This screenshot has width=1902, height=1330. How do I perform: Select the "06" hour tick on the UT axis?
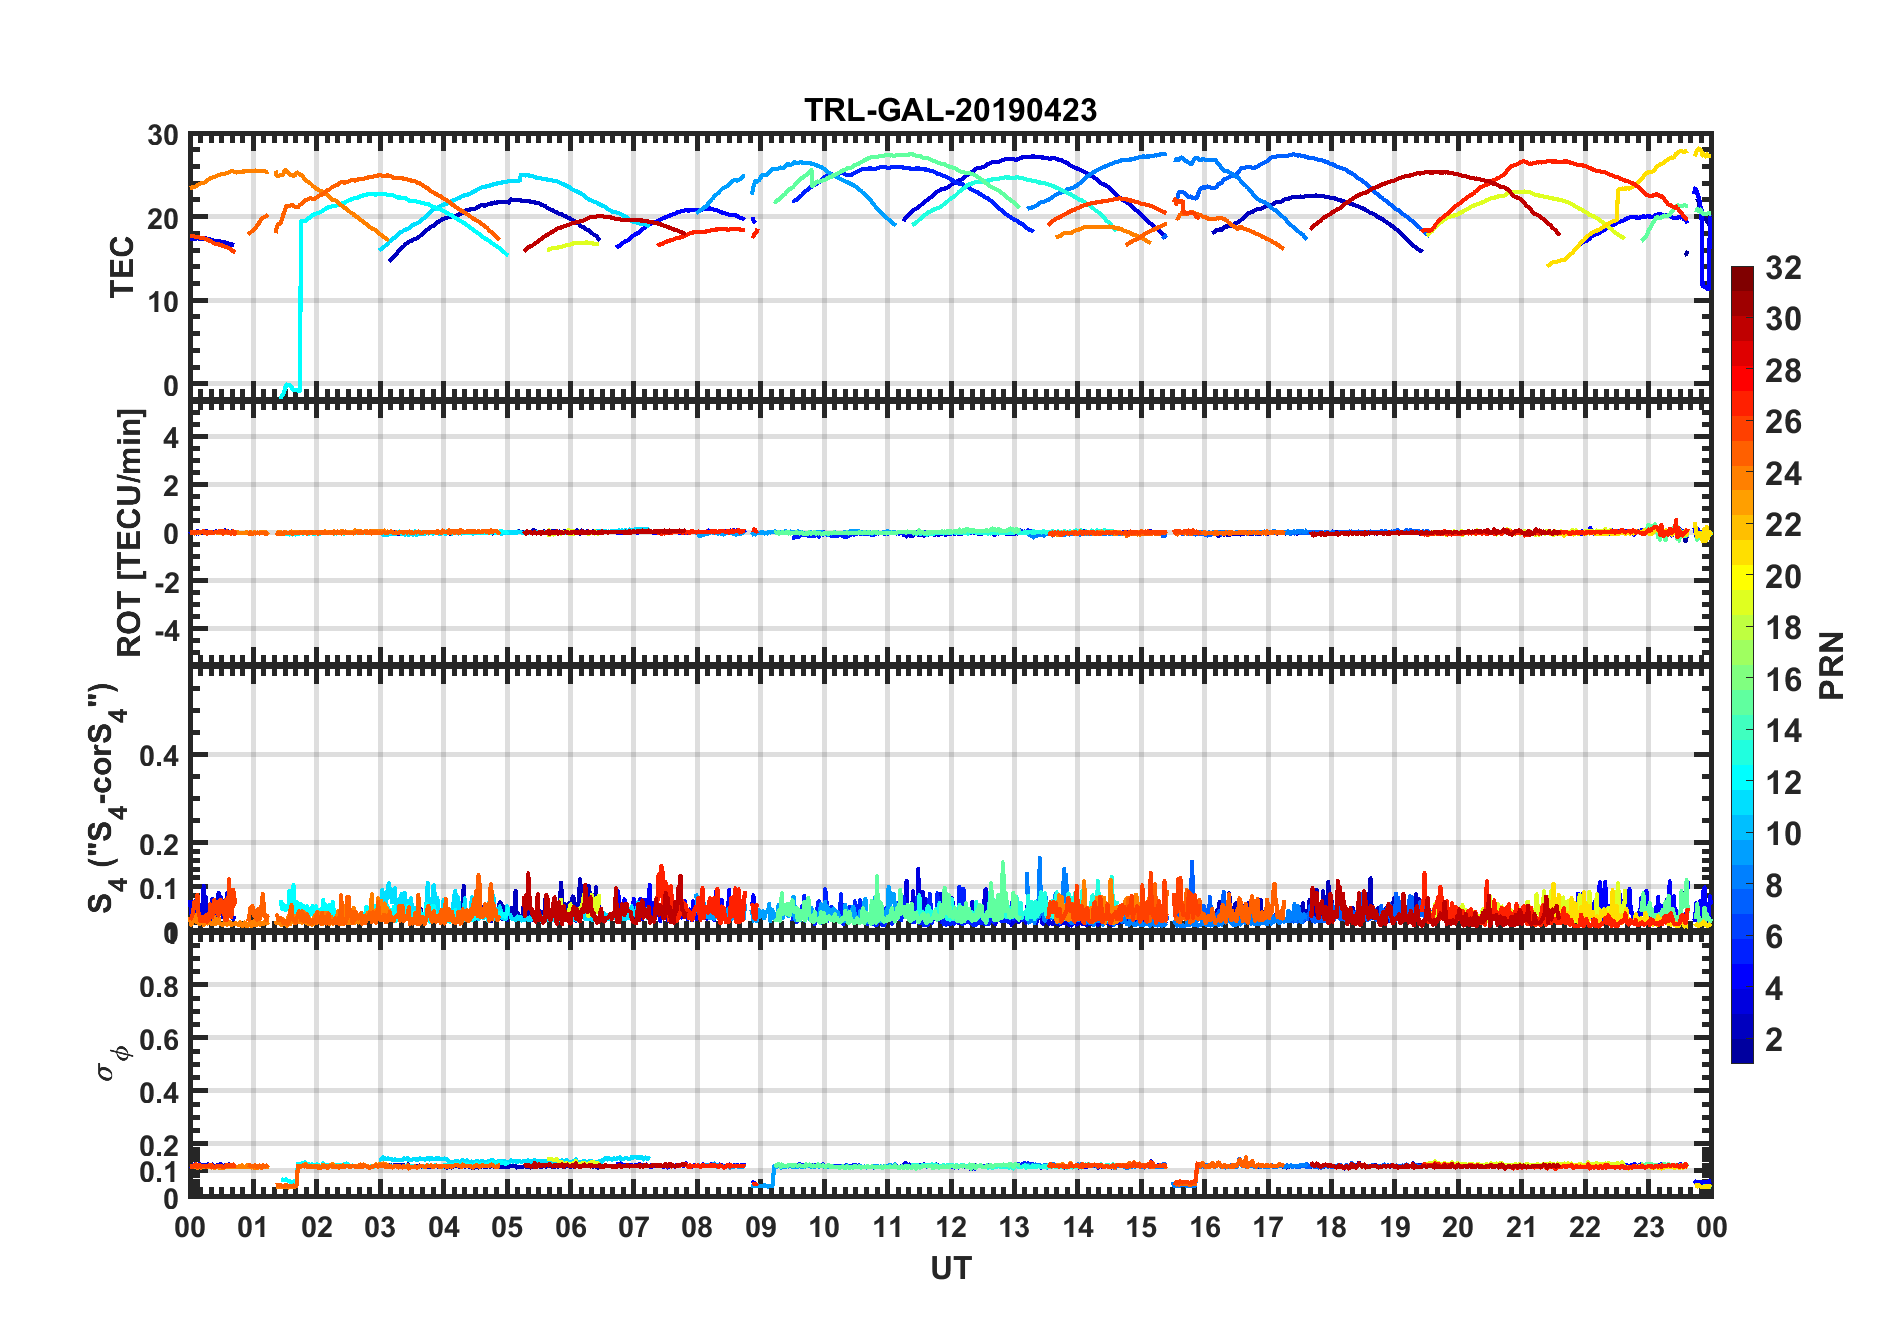pos(570,1227)
